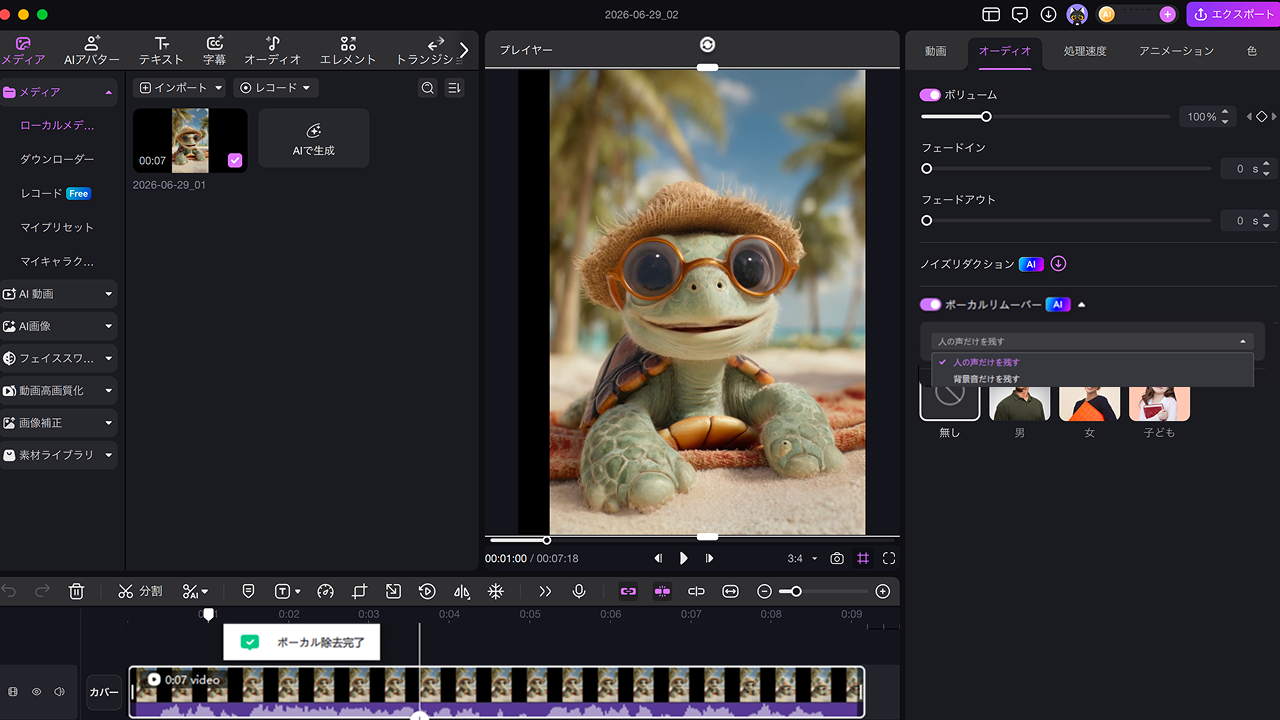Select the crop tool in the timeline toolbar
Viewport: 1280px width, 720px height.
click(x=359, y=591)
